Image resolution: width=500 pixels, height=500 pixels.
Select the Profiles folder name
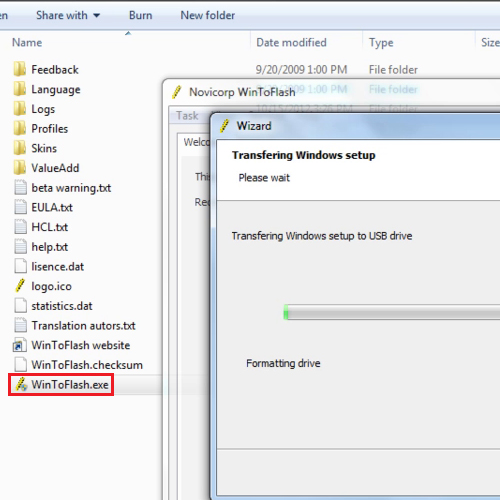point(50,129)
